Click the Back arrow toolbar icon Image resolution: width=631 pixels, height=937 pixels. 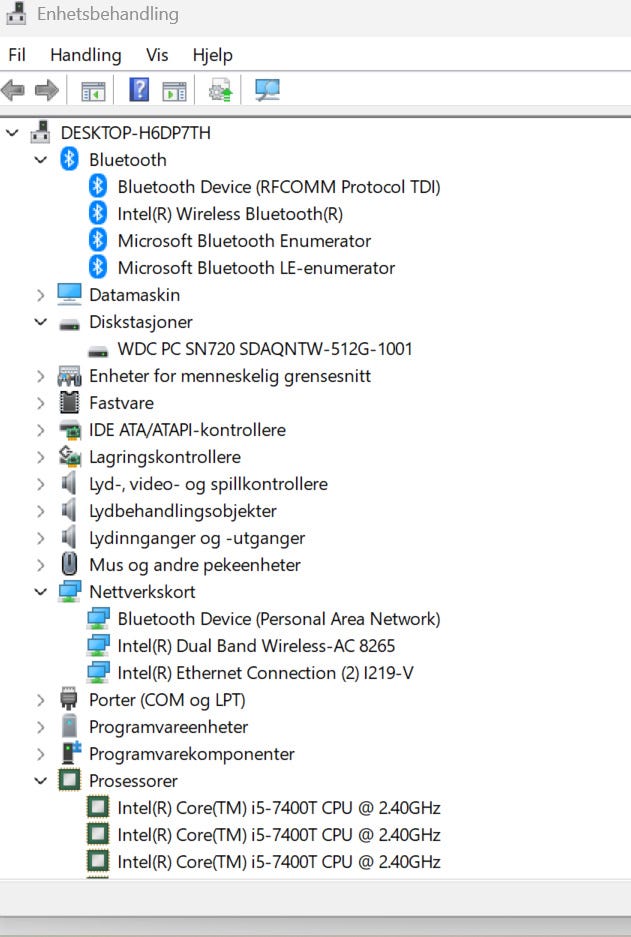tap(13, 90)
